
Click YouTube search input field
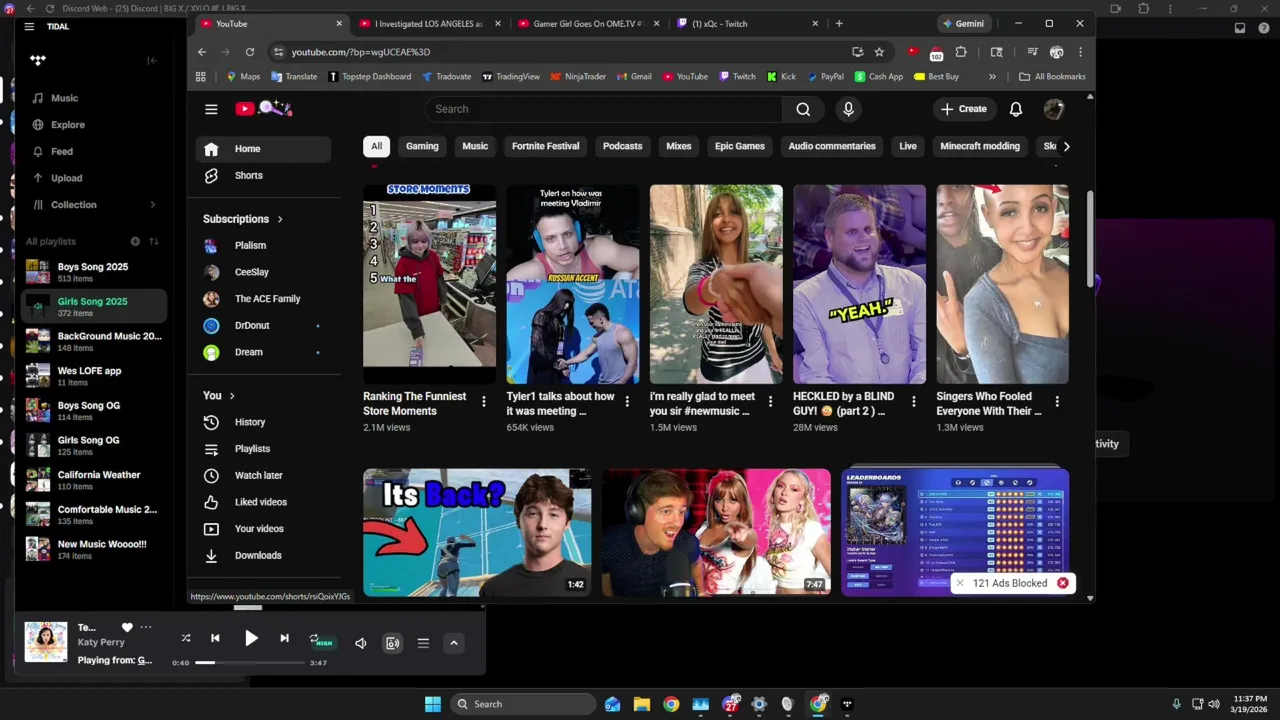click(603, 109)
